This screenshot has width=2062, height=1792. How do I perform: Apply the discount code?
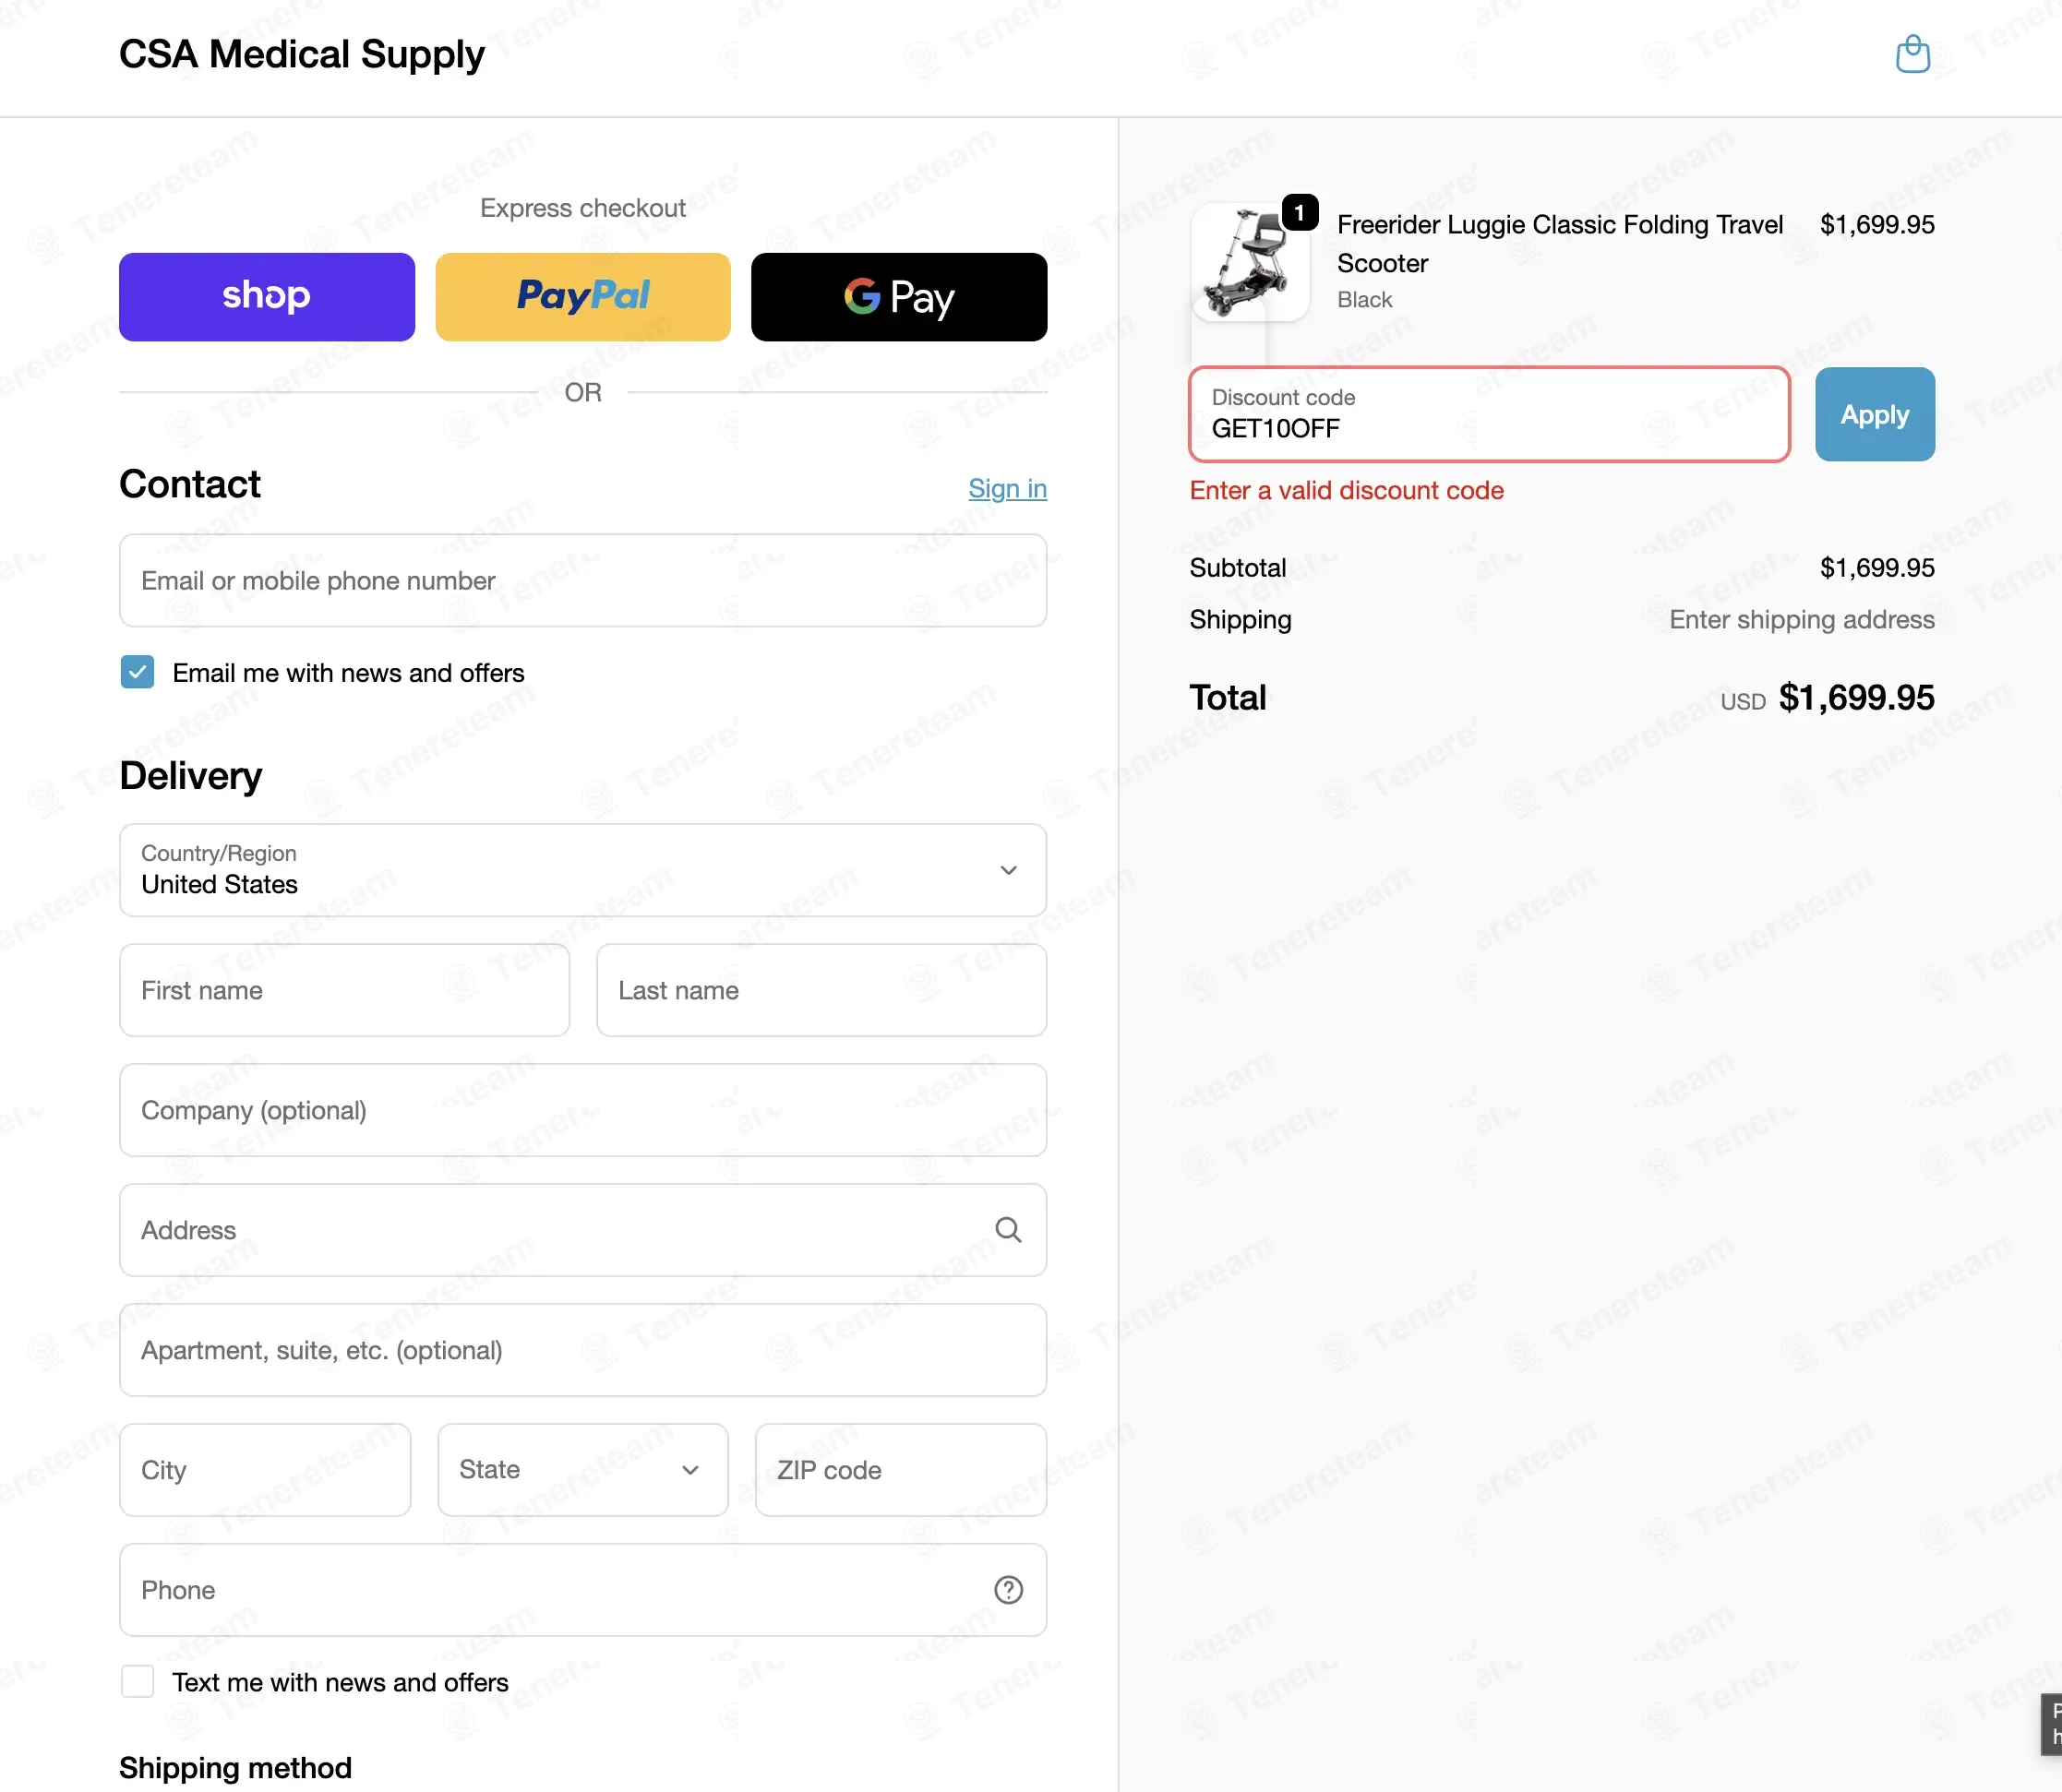tap(1874, 414)
